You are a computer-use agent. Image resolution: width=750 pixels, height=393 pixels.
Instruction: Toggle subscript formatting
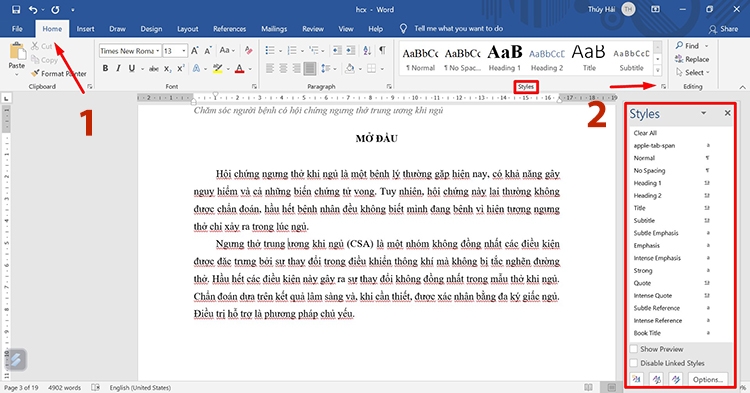(x=167, y=69)
